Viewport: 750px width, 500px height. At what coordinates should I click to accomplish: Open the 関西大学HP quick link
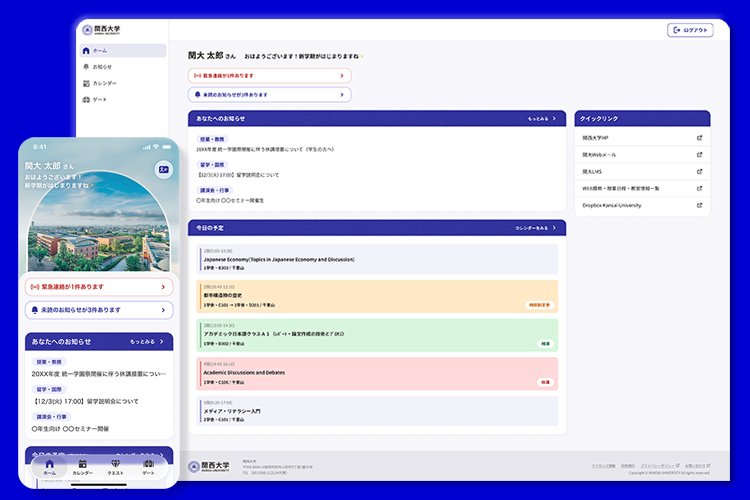coord(642,138)
